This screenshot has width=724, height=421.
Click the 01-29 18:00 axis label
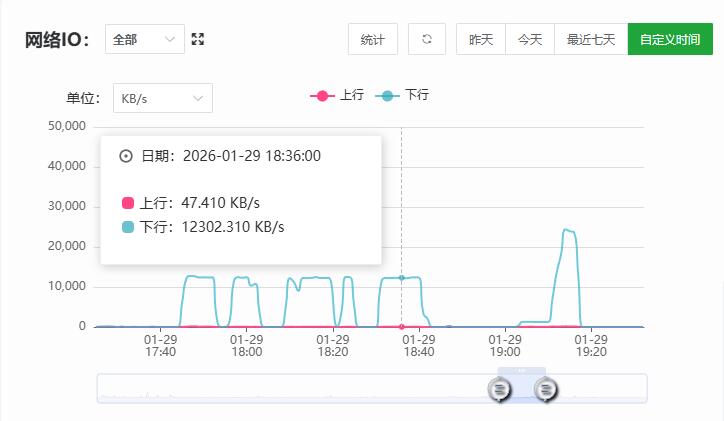(247, 346)
